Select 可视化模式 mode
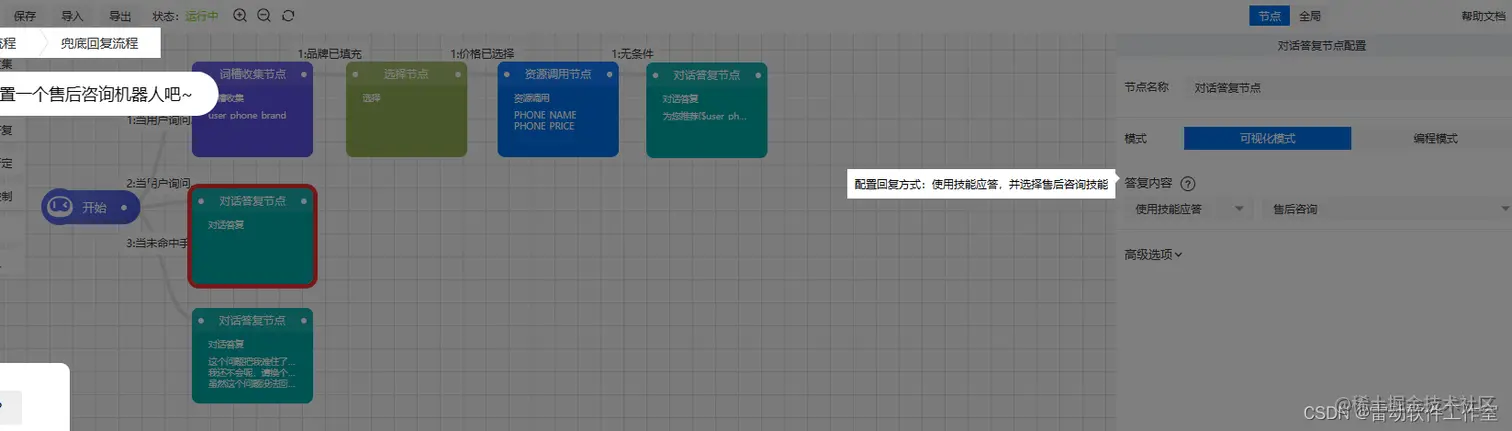 coord(1267,138)
